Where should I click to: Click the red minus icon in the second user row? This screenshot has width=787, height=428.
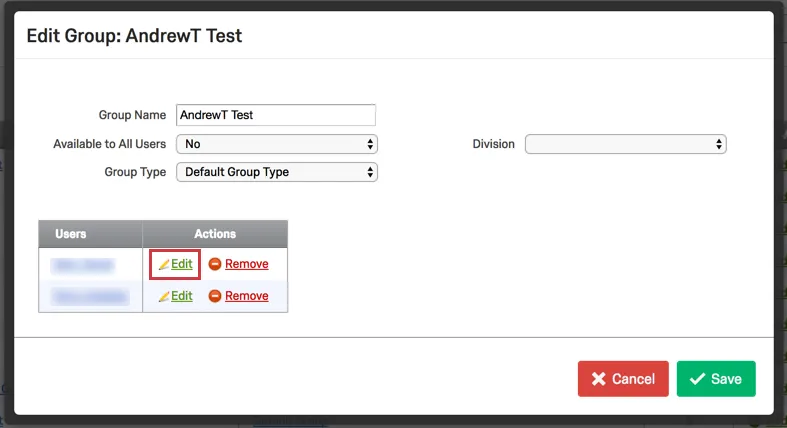[x=215, y=297]
